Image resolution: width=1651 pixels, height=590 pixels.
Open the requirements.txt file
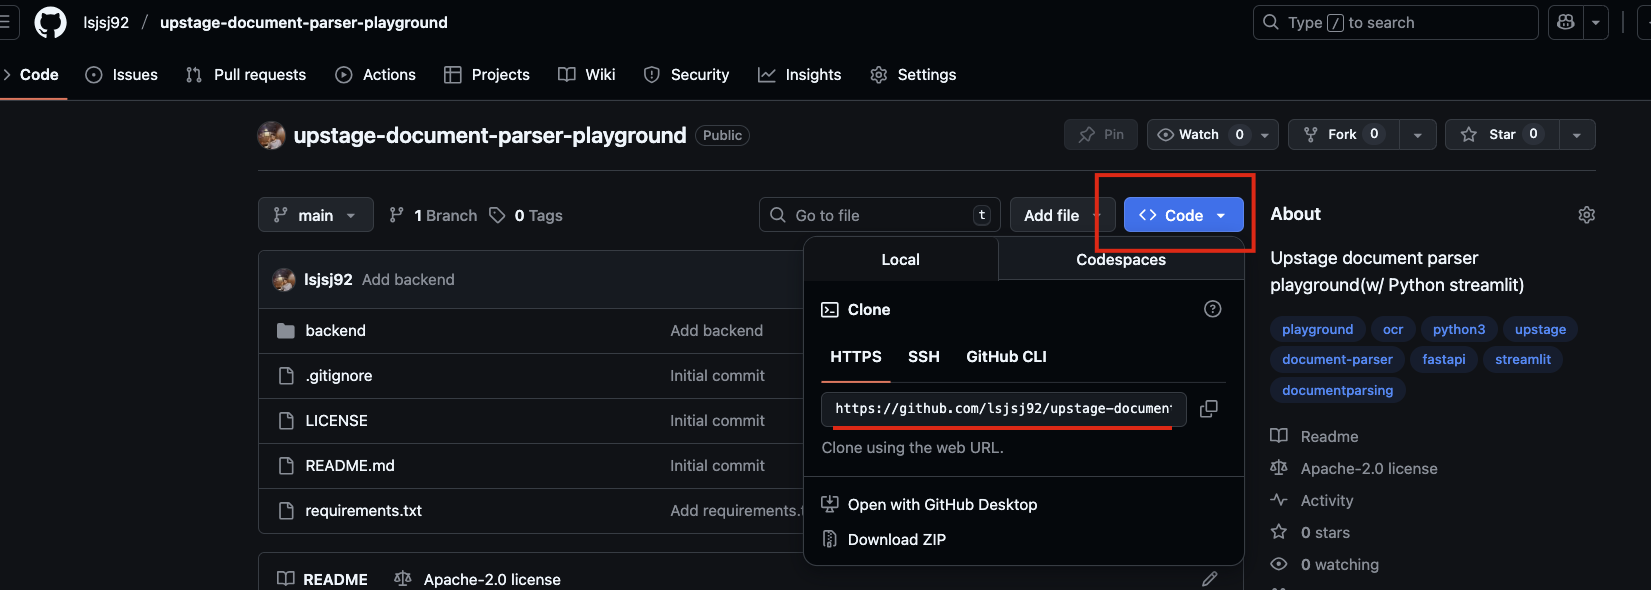pos(364,511)
